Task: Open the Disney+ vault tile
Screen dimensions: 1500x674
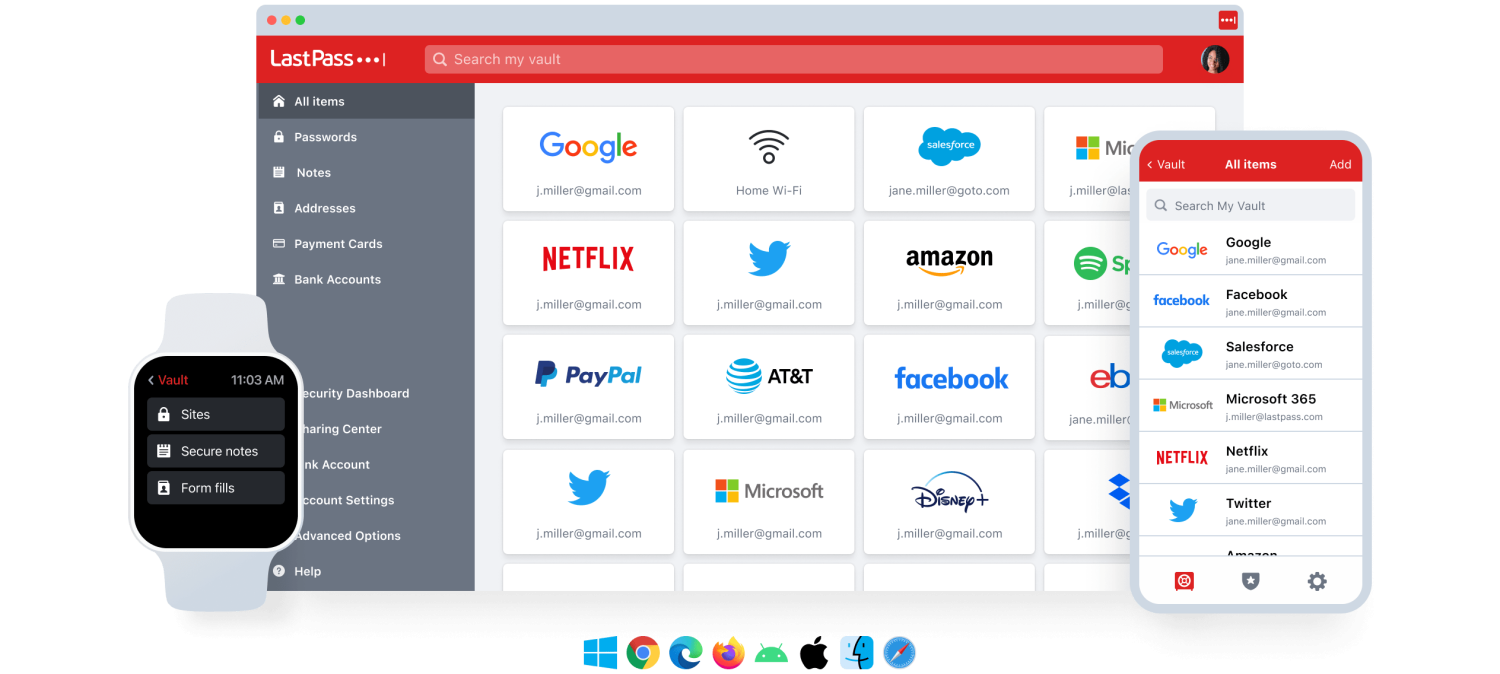Action: tap(949, 502)
